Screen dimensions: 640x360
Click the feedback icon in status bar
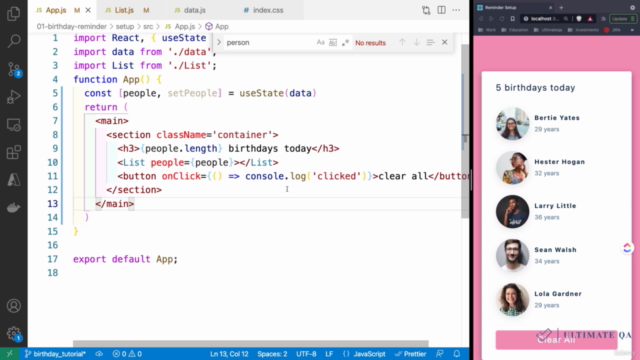point(440,354)
